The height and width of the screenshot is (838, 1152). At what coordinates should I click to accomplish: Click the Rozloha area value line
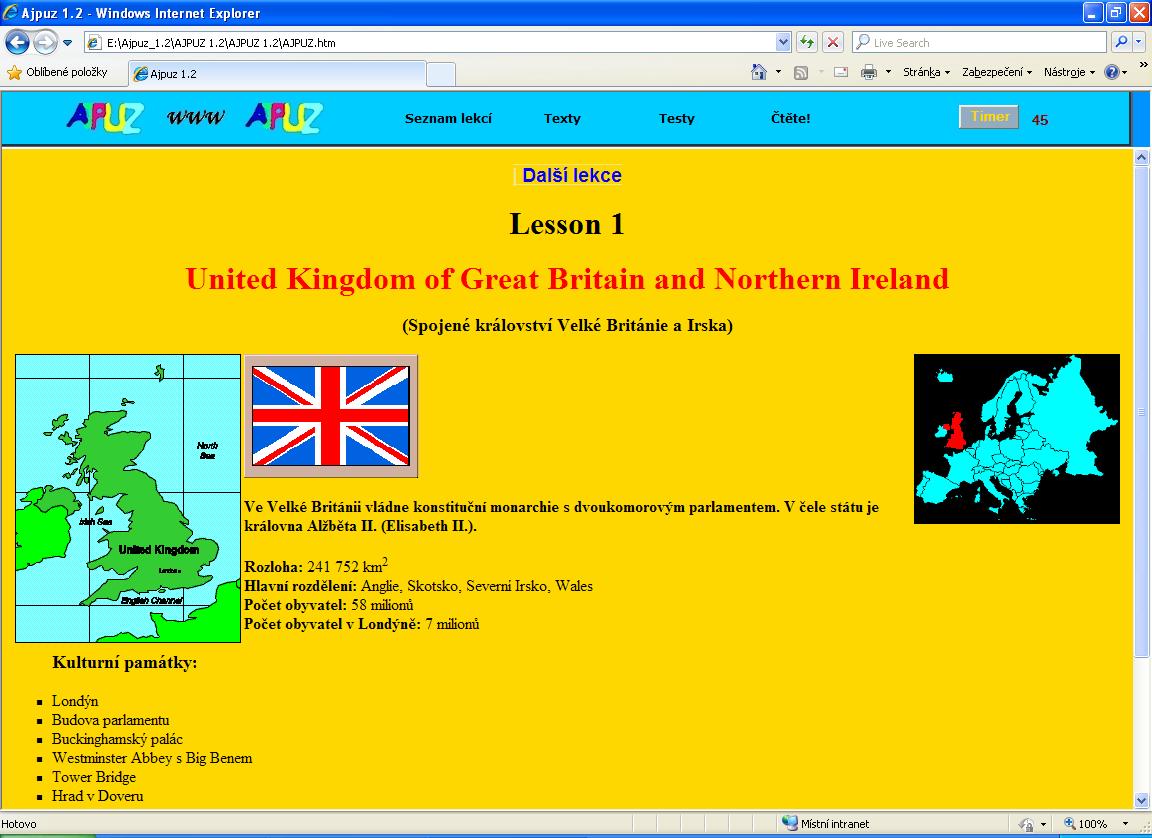point(316,566)
